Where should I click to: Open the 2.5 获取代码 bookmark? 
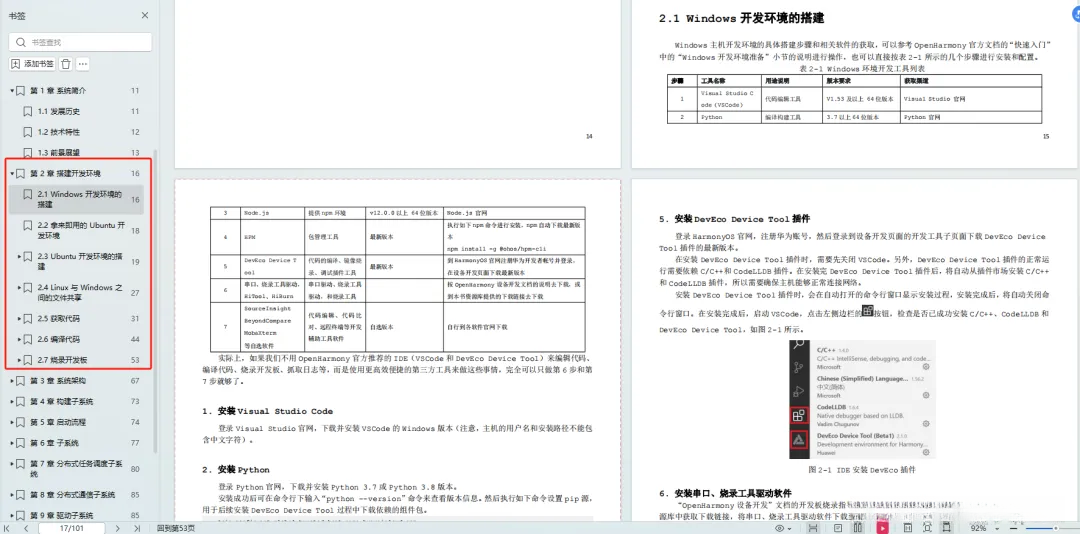59,318
